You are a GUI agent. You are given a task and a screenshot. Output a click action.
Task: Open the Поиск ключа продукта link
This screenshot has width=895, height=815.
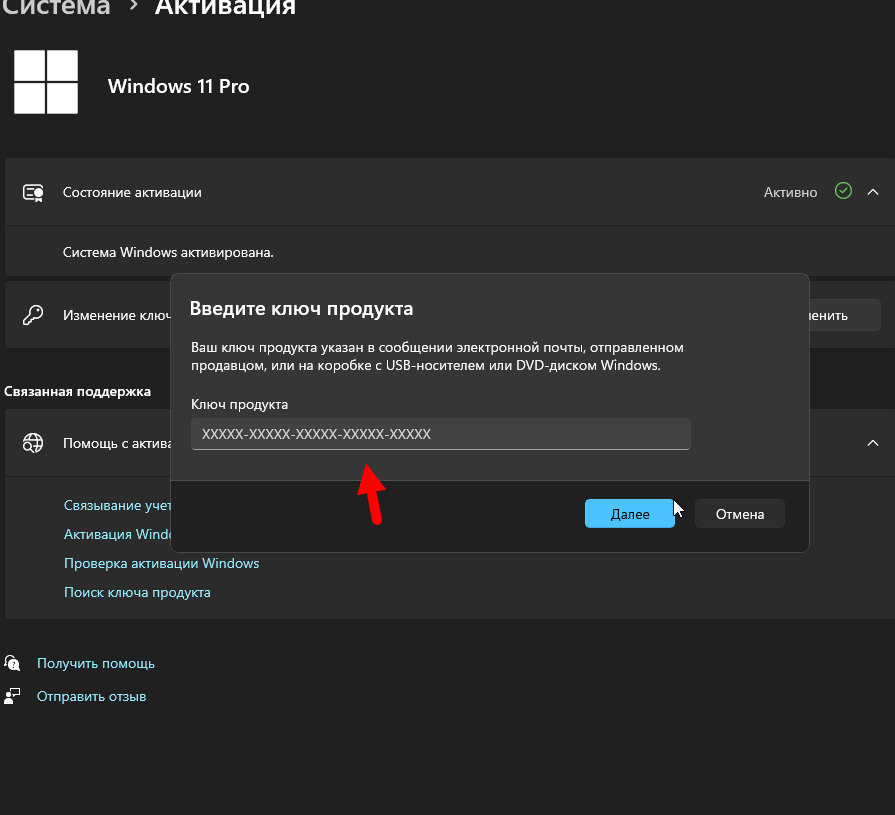click(137, 592)
